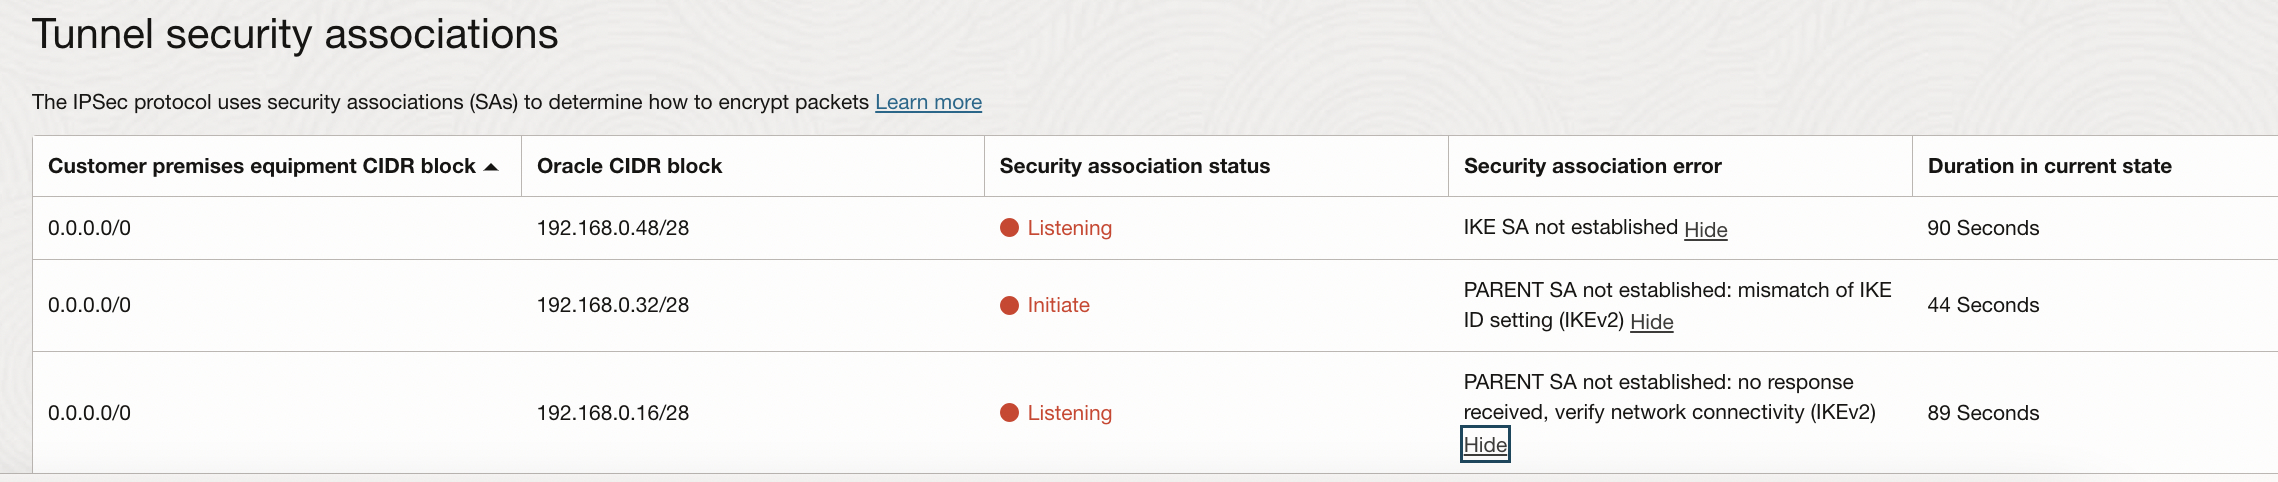Click the 89 Seconds duration cell
Viewport: 2278px width, 482px height.
click(1982, 413)
